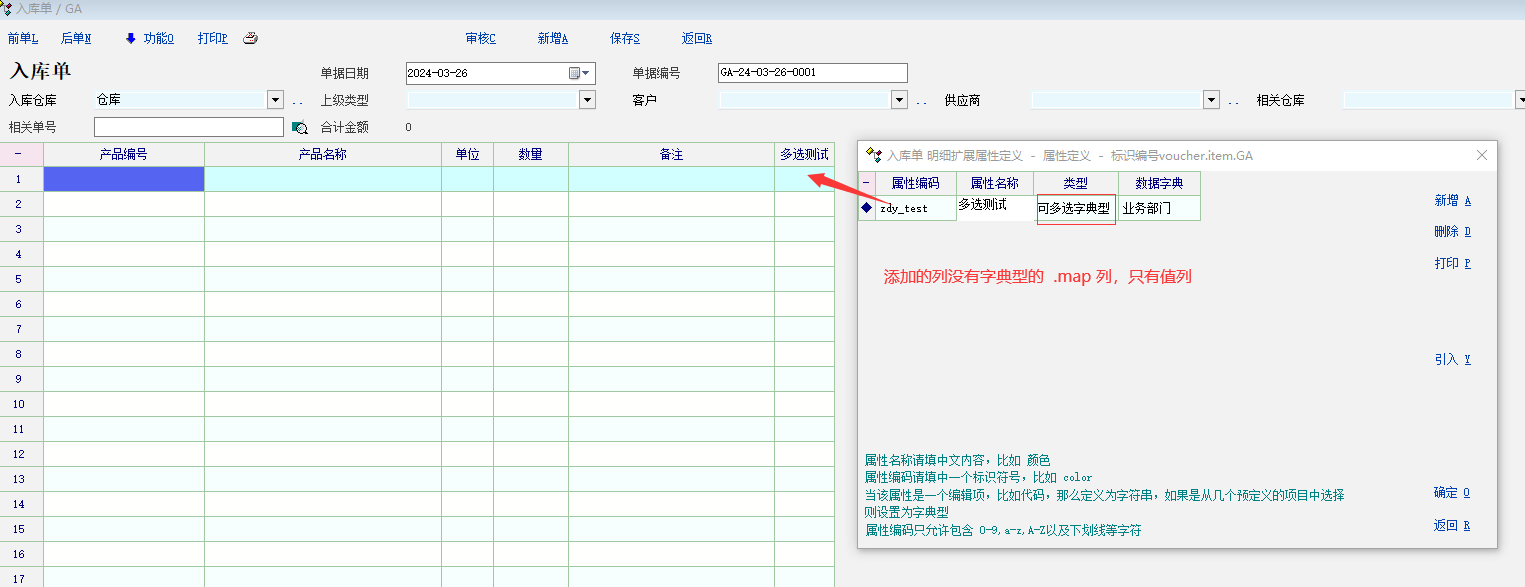Click 引入 in the attribute dialog
The image size is (1525, 587).
click(x=1452, y=359)
